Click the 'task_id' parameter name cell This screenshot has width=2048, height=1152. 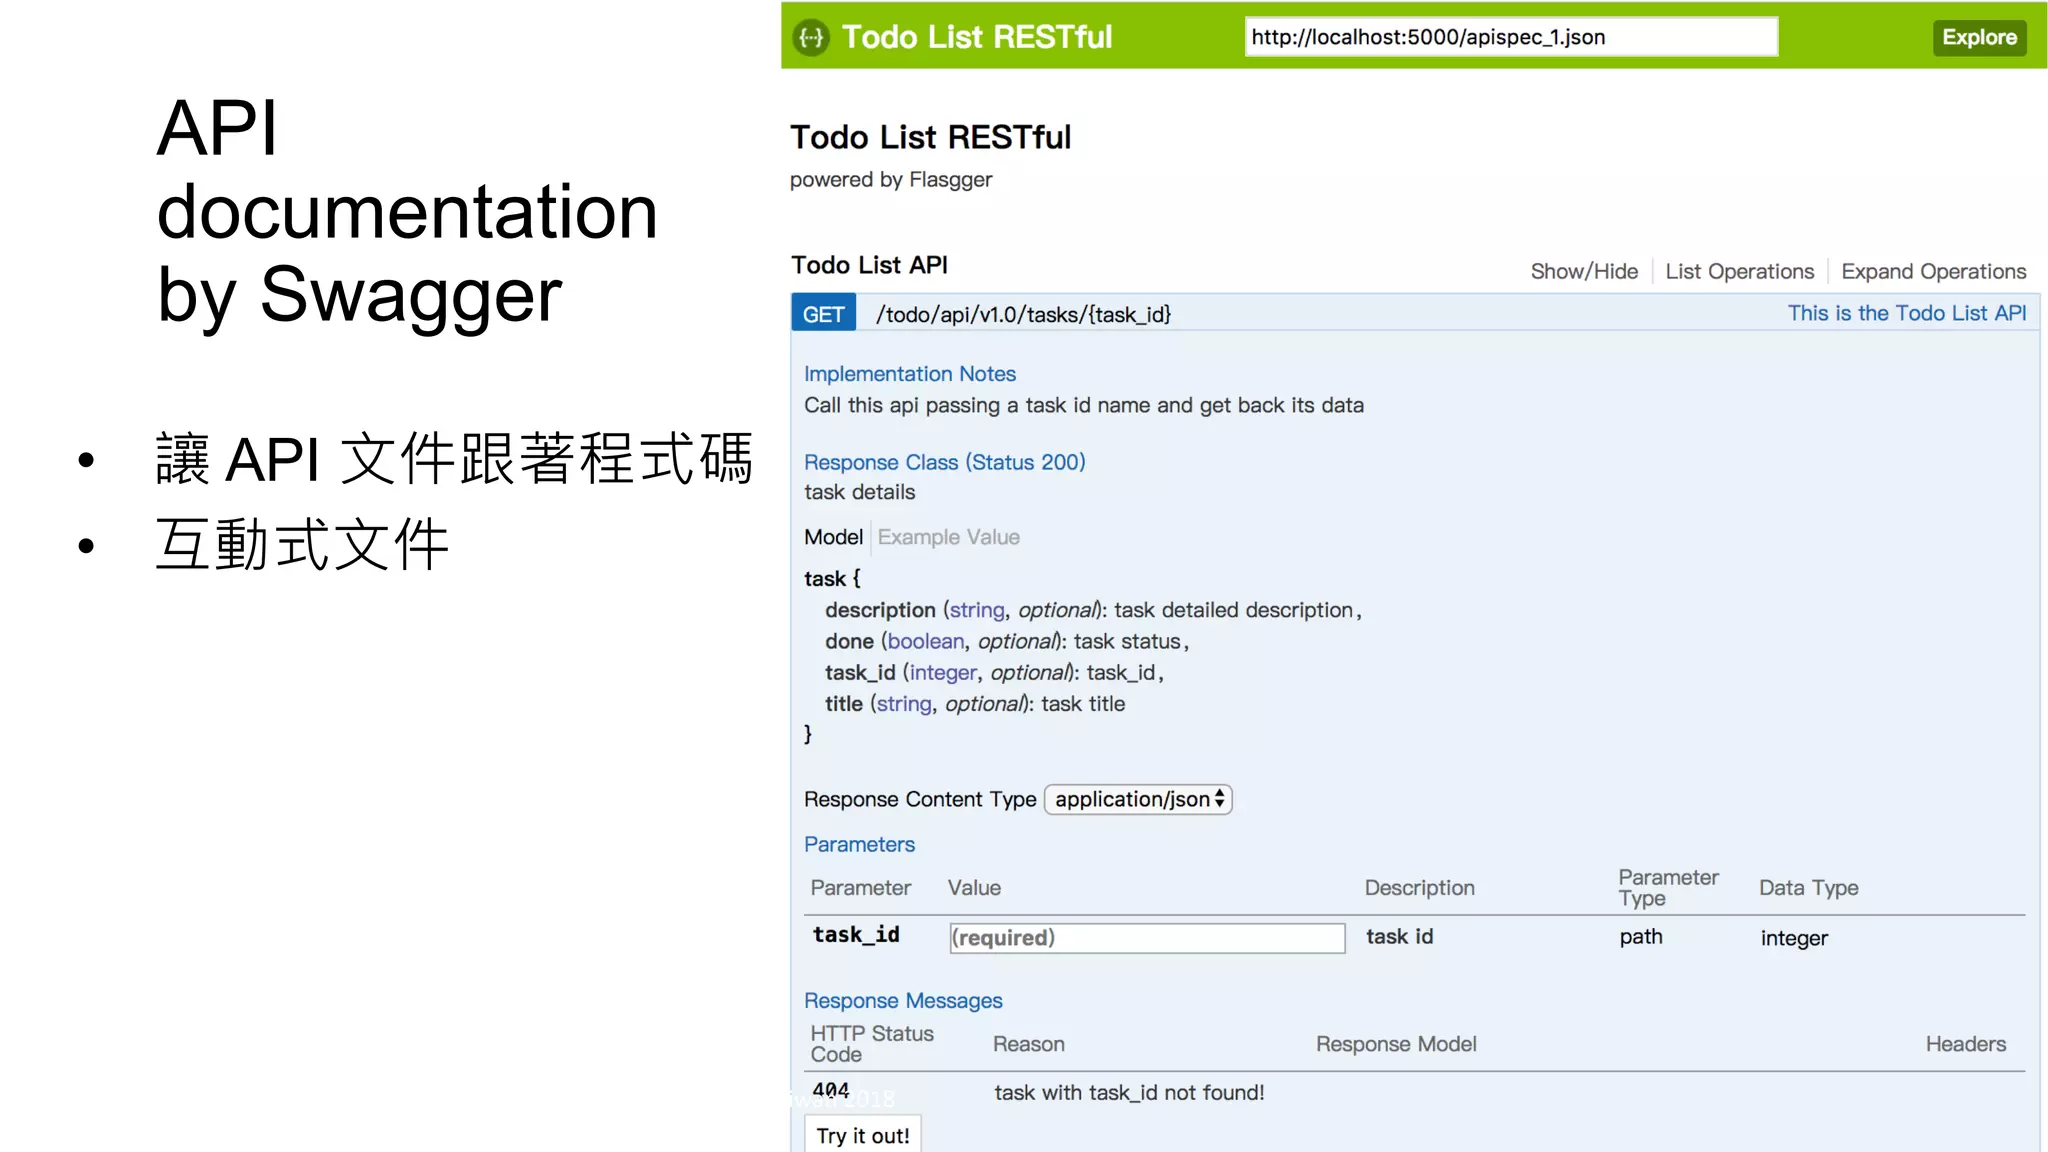tap(856, 935)
